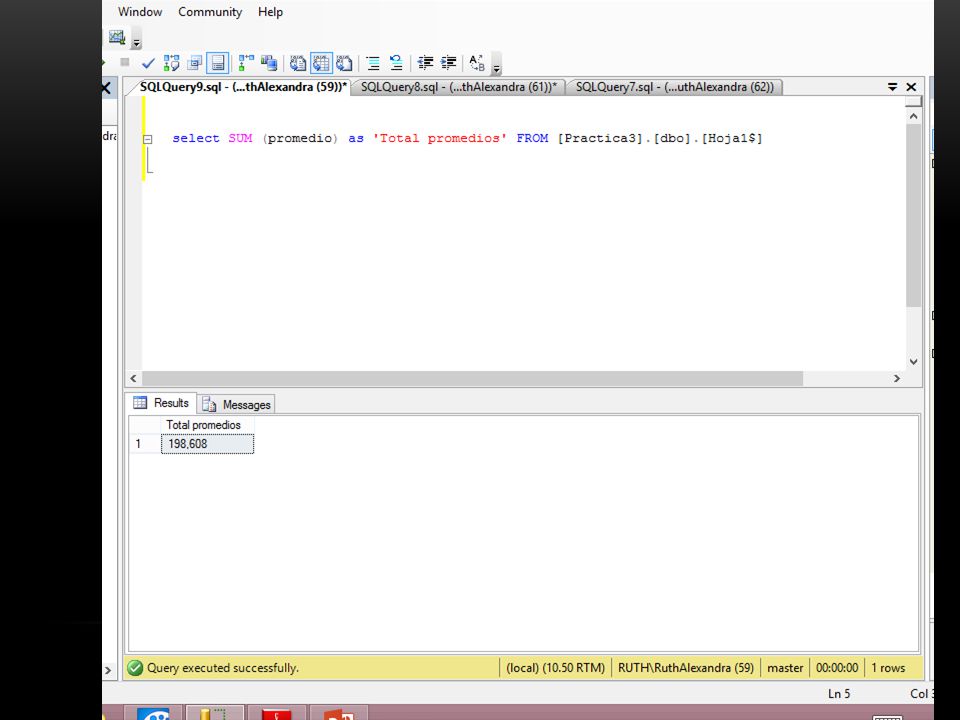Collapse the select statement outline box
960x720 pixels.
click(148, 139)
